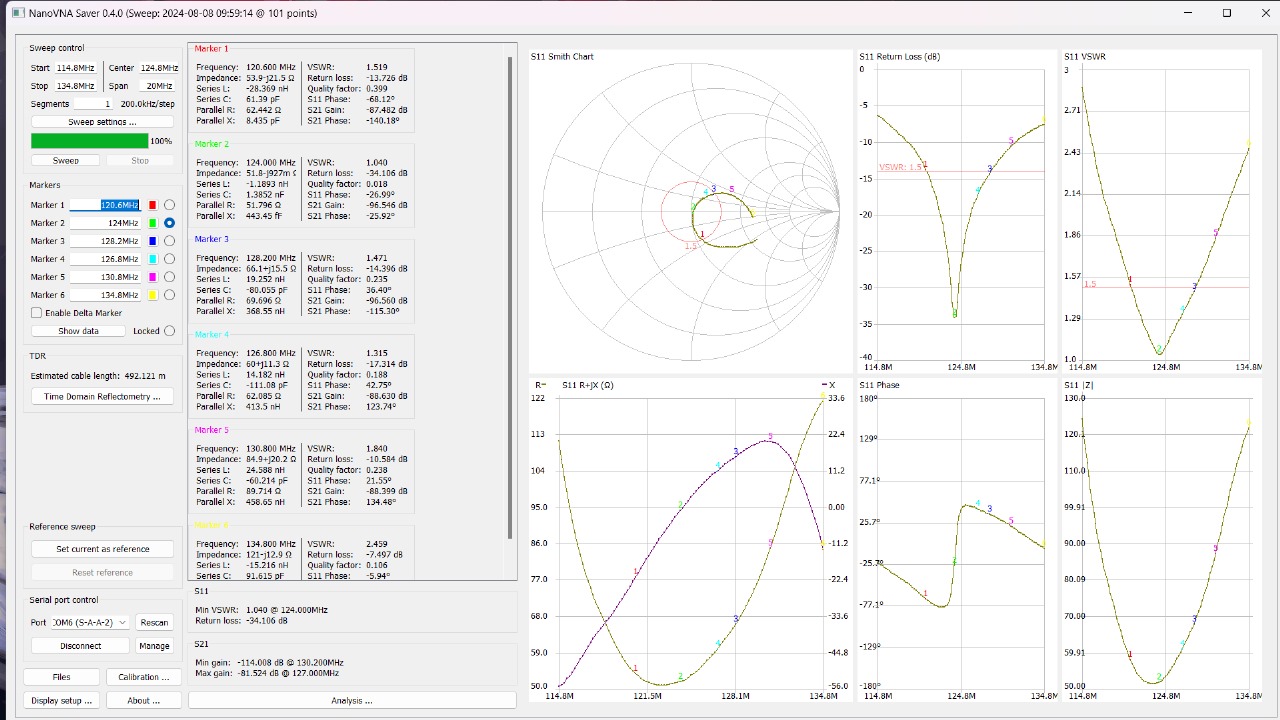Click the S11 Phase chart
The width and height of the screenshot is (1280, 720).
click(956, 540)
